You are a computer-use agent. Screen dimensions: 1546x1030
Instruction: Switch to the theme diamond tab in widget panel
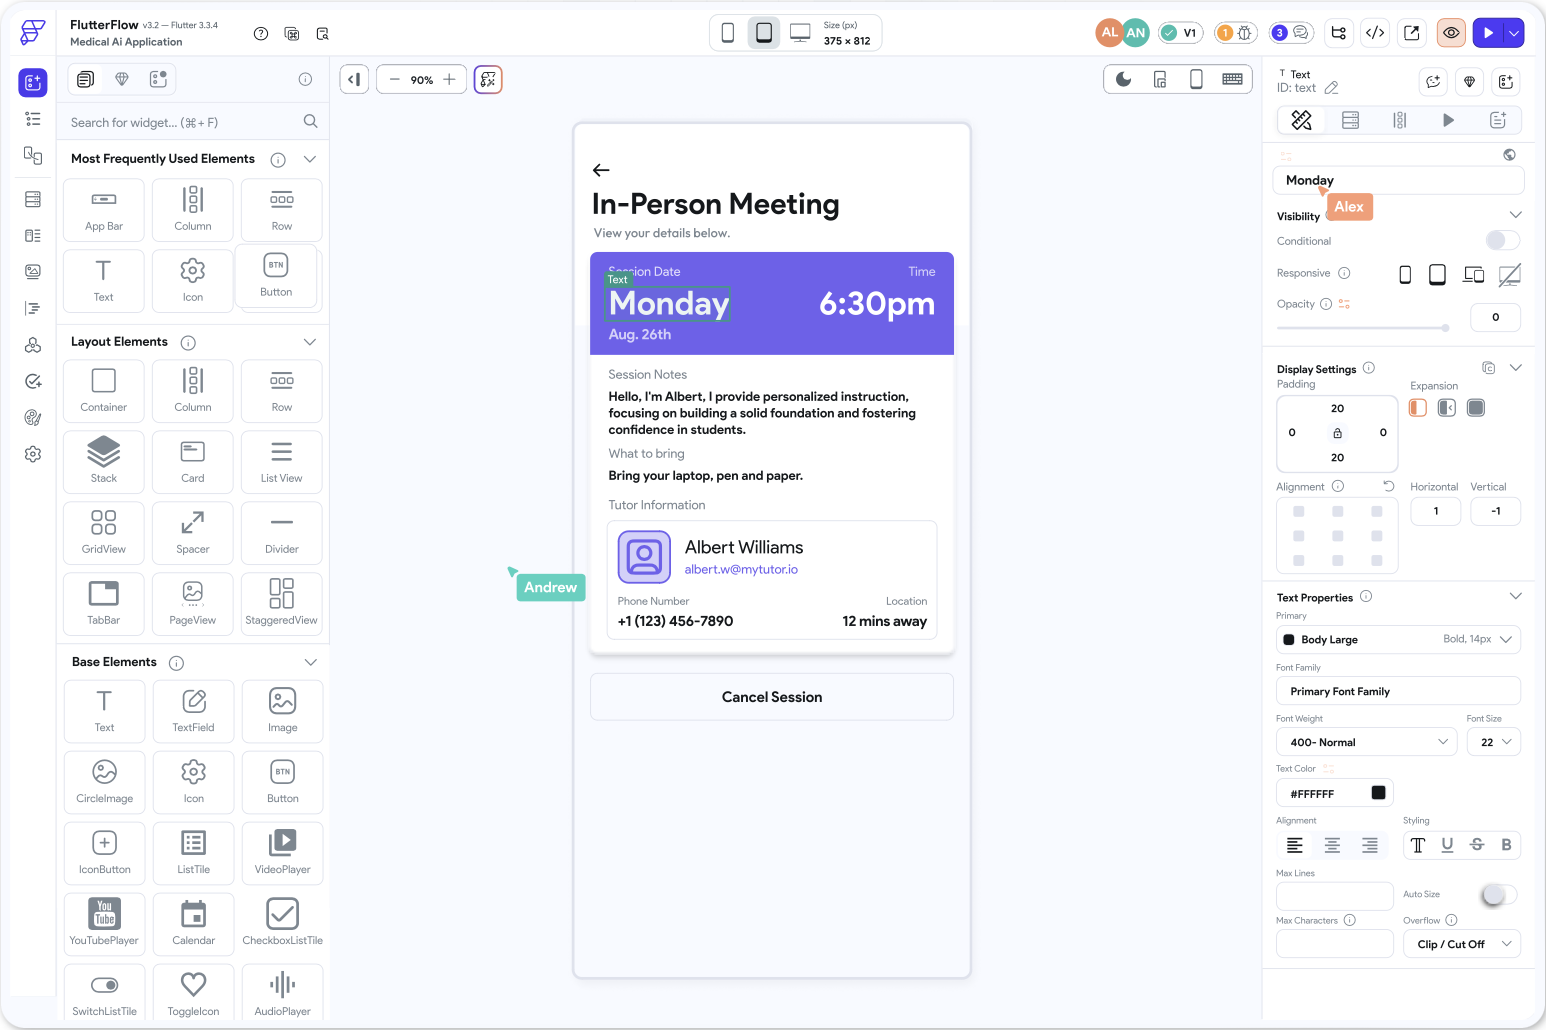tap(122, 79)
